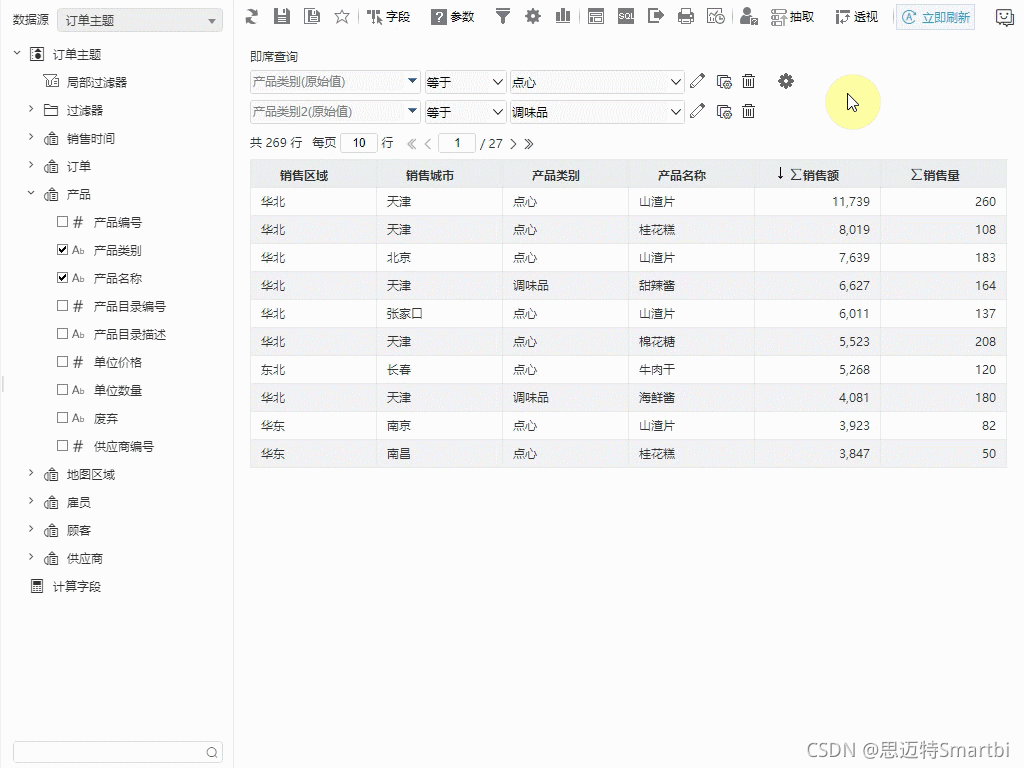The height and width of the screenshot is (768, 1024).
Task: Open the SQL view toolbar icon
Action: click(x=625, y=16)
